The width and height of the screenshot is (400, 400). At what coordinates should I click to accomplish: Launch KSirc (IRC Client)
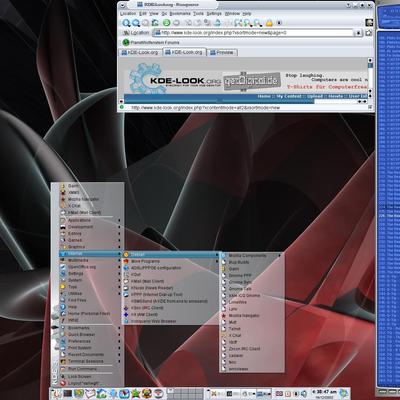click(x=171, y=308)
